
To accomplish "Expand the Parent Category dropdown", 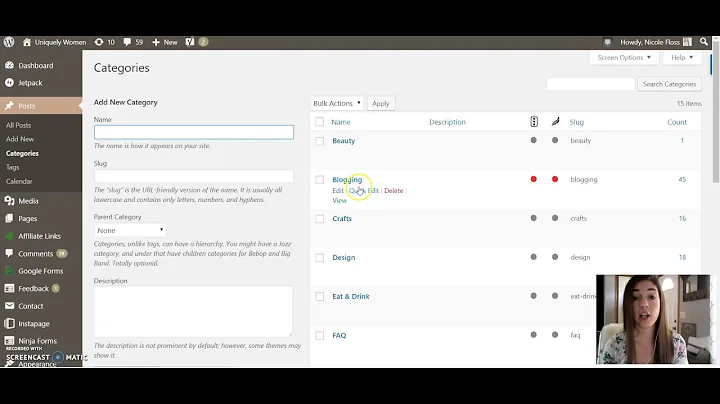I will 130,230.
